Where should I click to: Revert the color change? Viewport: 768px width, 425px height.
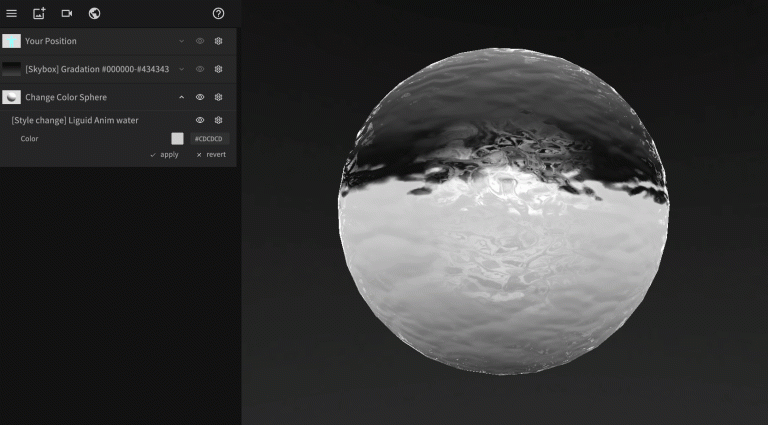click(211, 155)
